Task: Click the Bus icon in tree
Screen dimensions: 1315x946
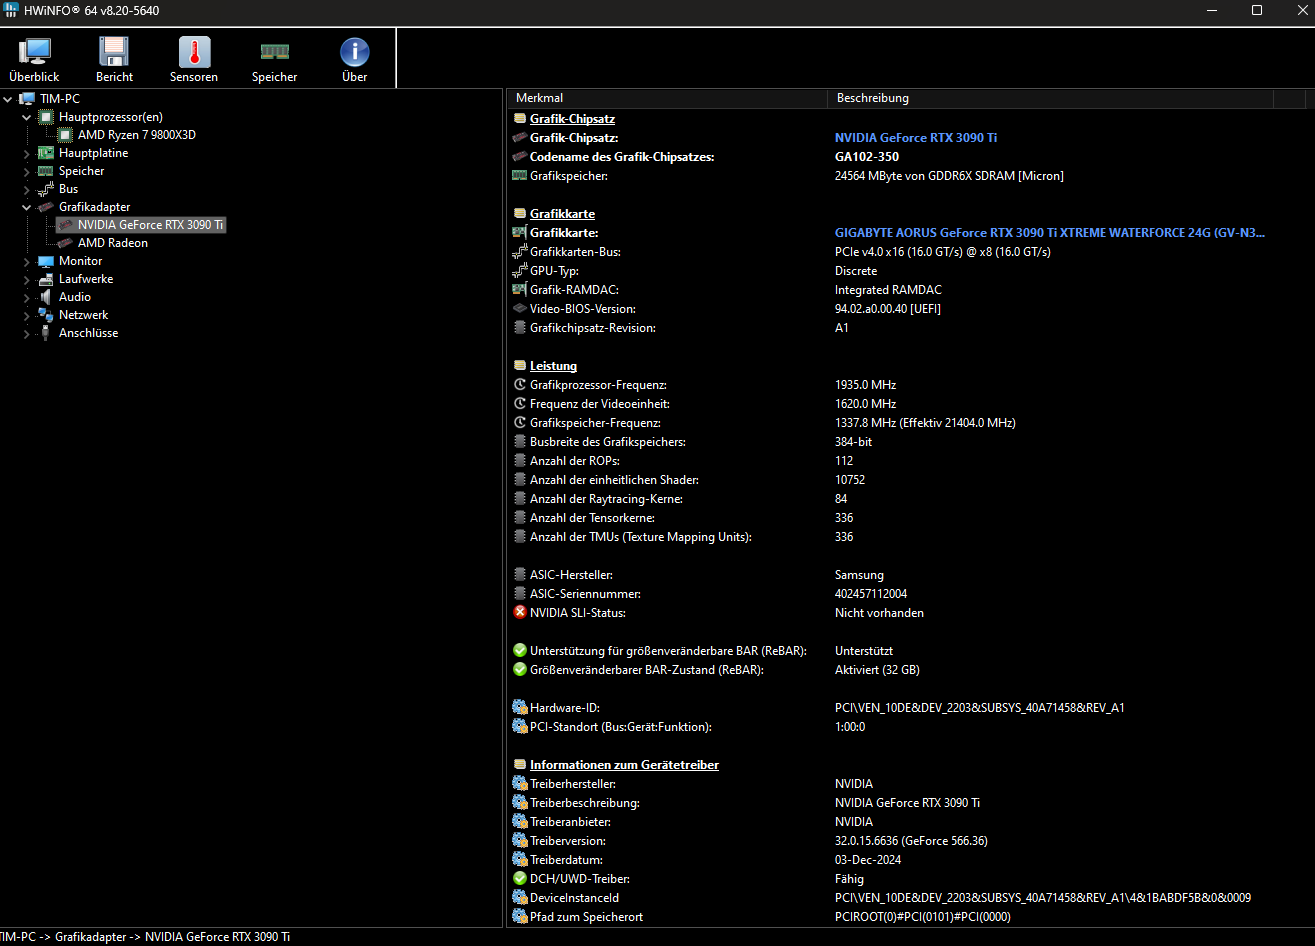Action: click(46, 189)
